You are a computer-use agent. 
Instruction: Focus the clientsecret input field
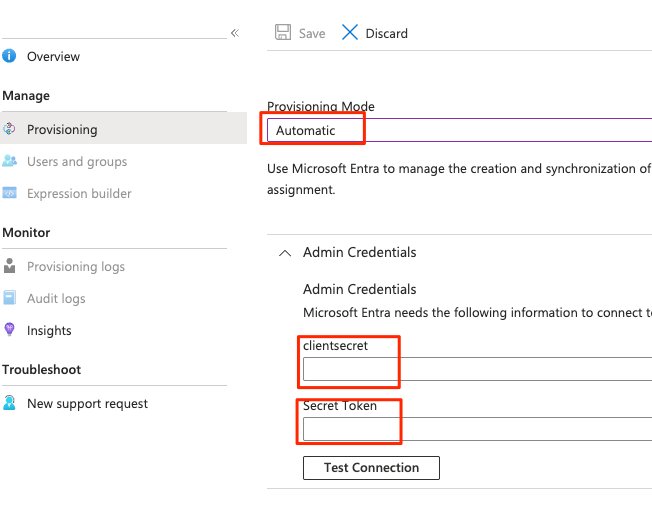coord(477,369)
